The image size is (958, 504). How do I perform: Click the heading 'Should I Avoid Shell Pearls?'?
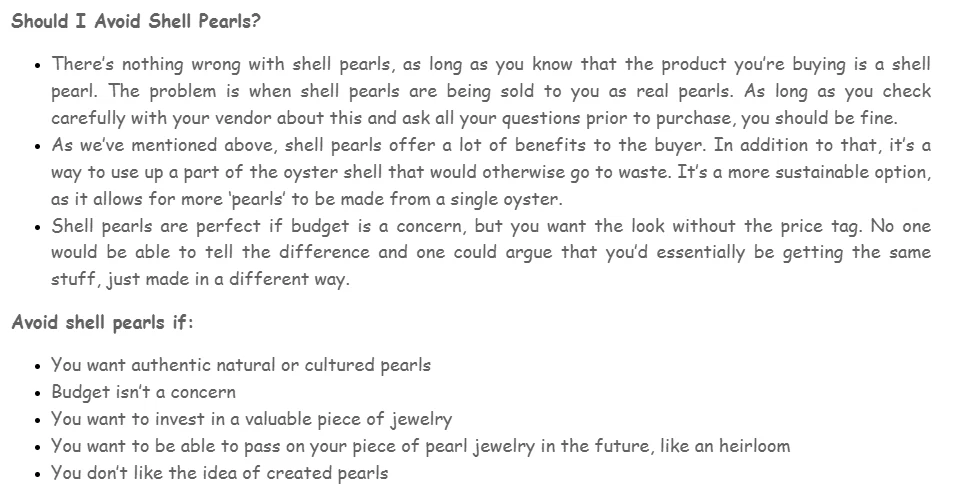[x=137, y=20]
